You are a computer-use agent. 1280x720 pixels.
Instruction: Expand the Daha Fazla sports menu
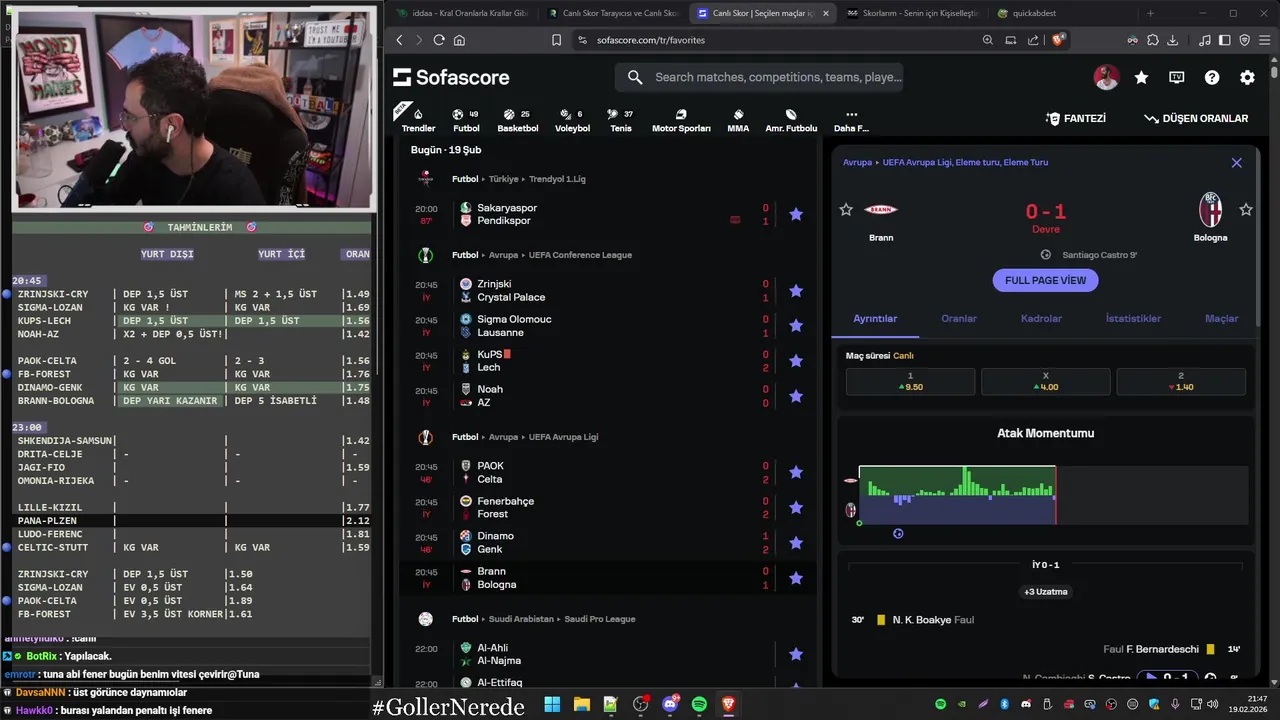coord(851,120)
